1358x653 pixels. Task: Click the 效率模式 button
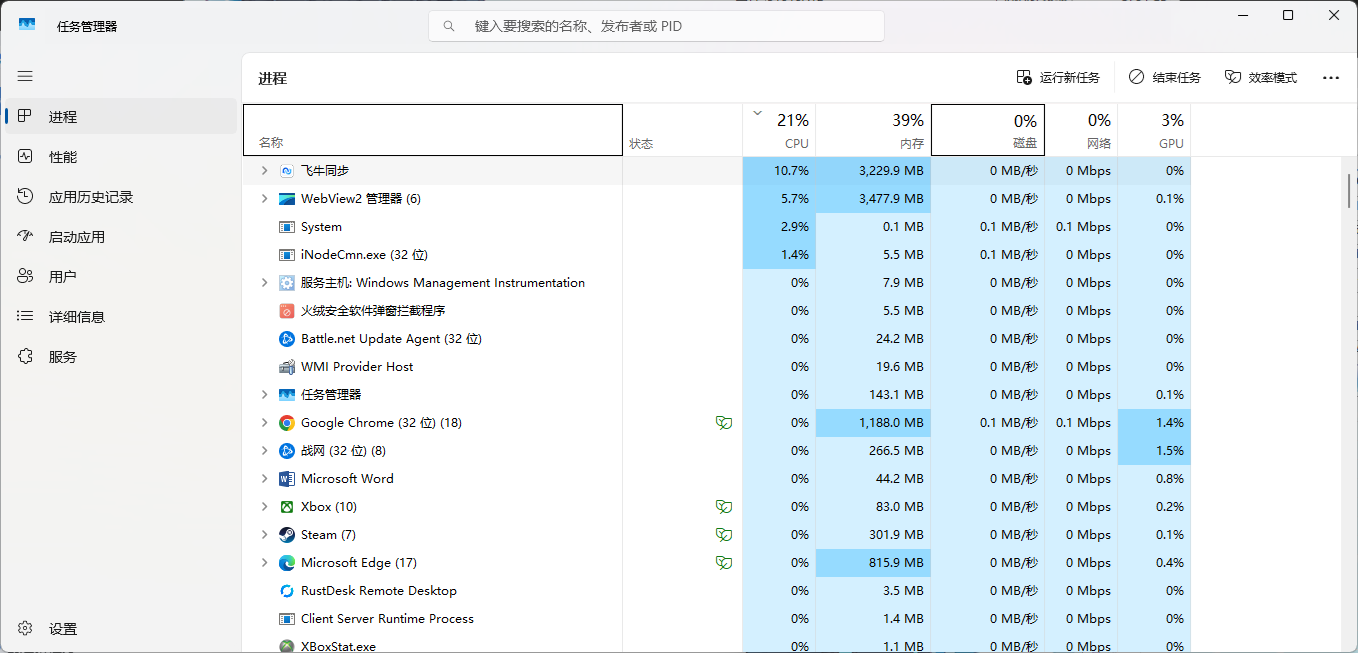click(1261, 77)
